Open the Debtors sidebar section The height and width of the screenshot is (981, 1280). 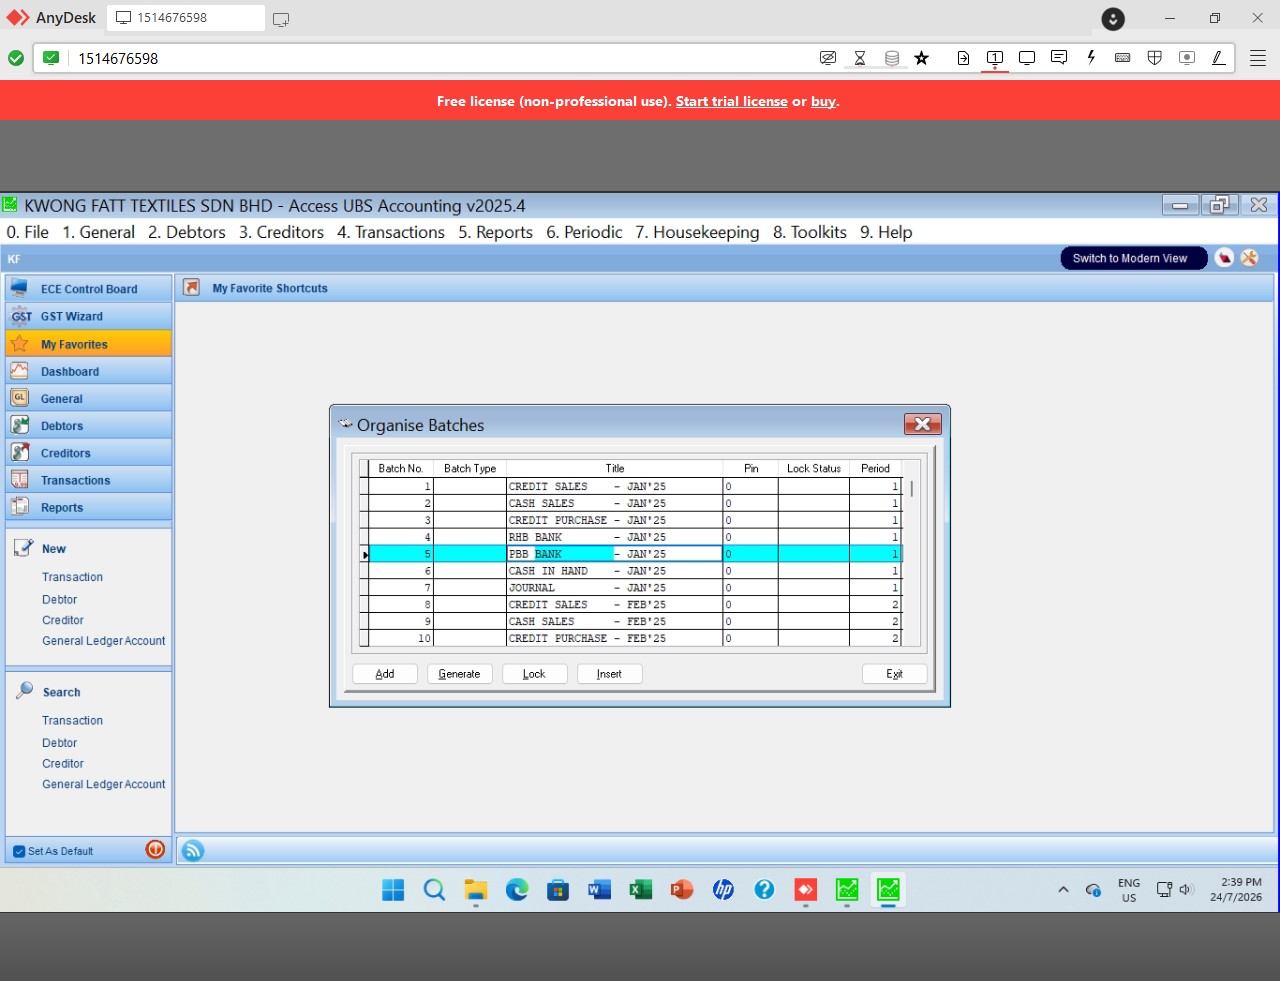tap(89, 426)
